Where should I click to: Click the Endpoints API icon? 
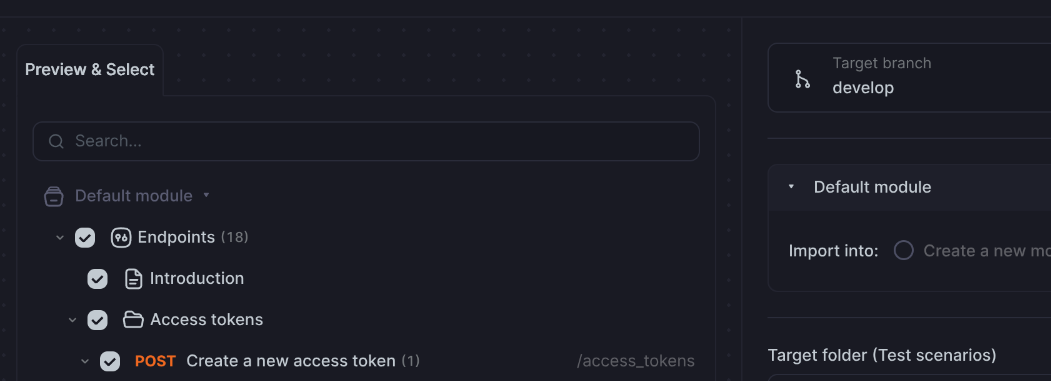coord(121,237)
